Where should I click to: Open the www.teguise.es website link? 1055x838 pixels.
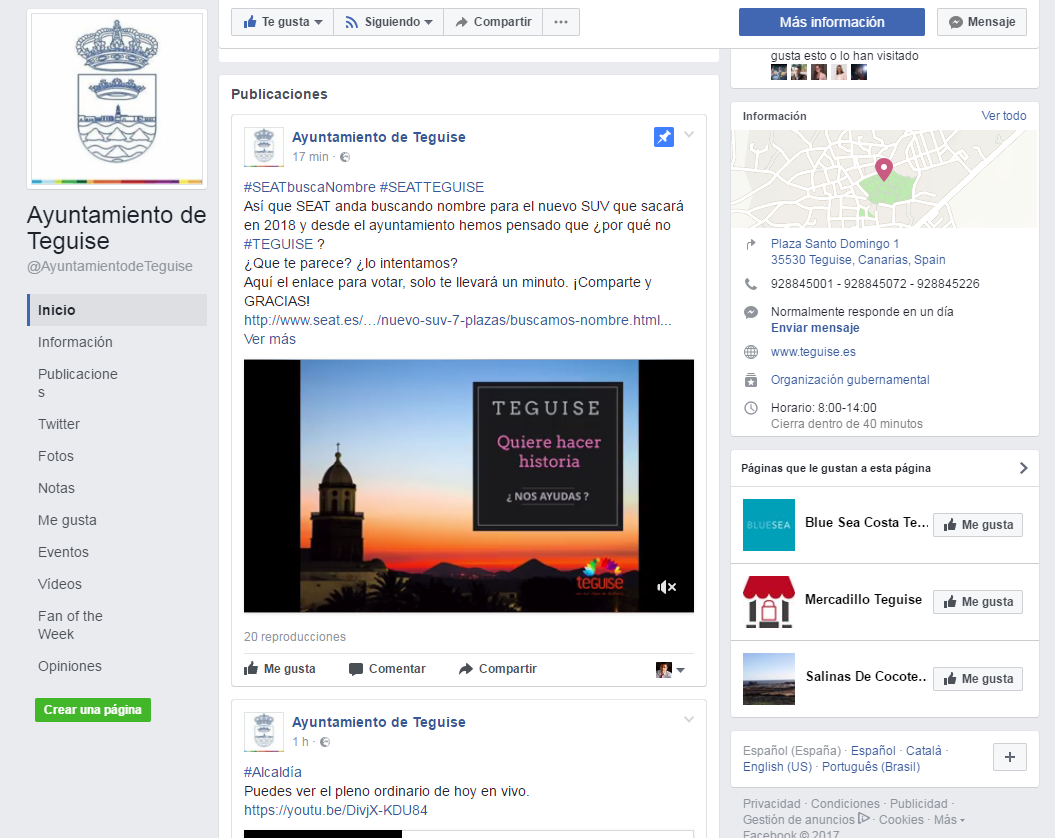[x=813, y=352]
